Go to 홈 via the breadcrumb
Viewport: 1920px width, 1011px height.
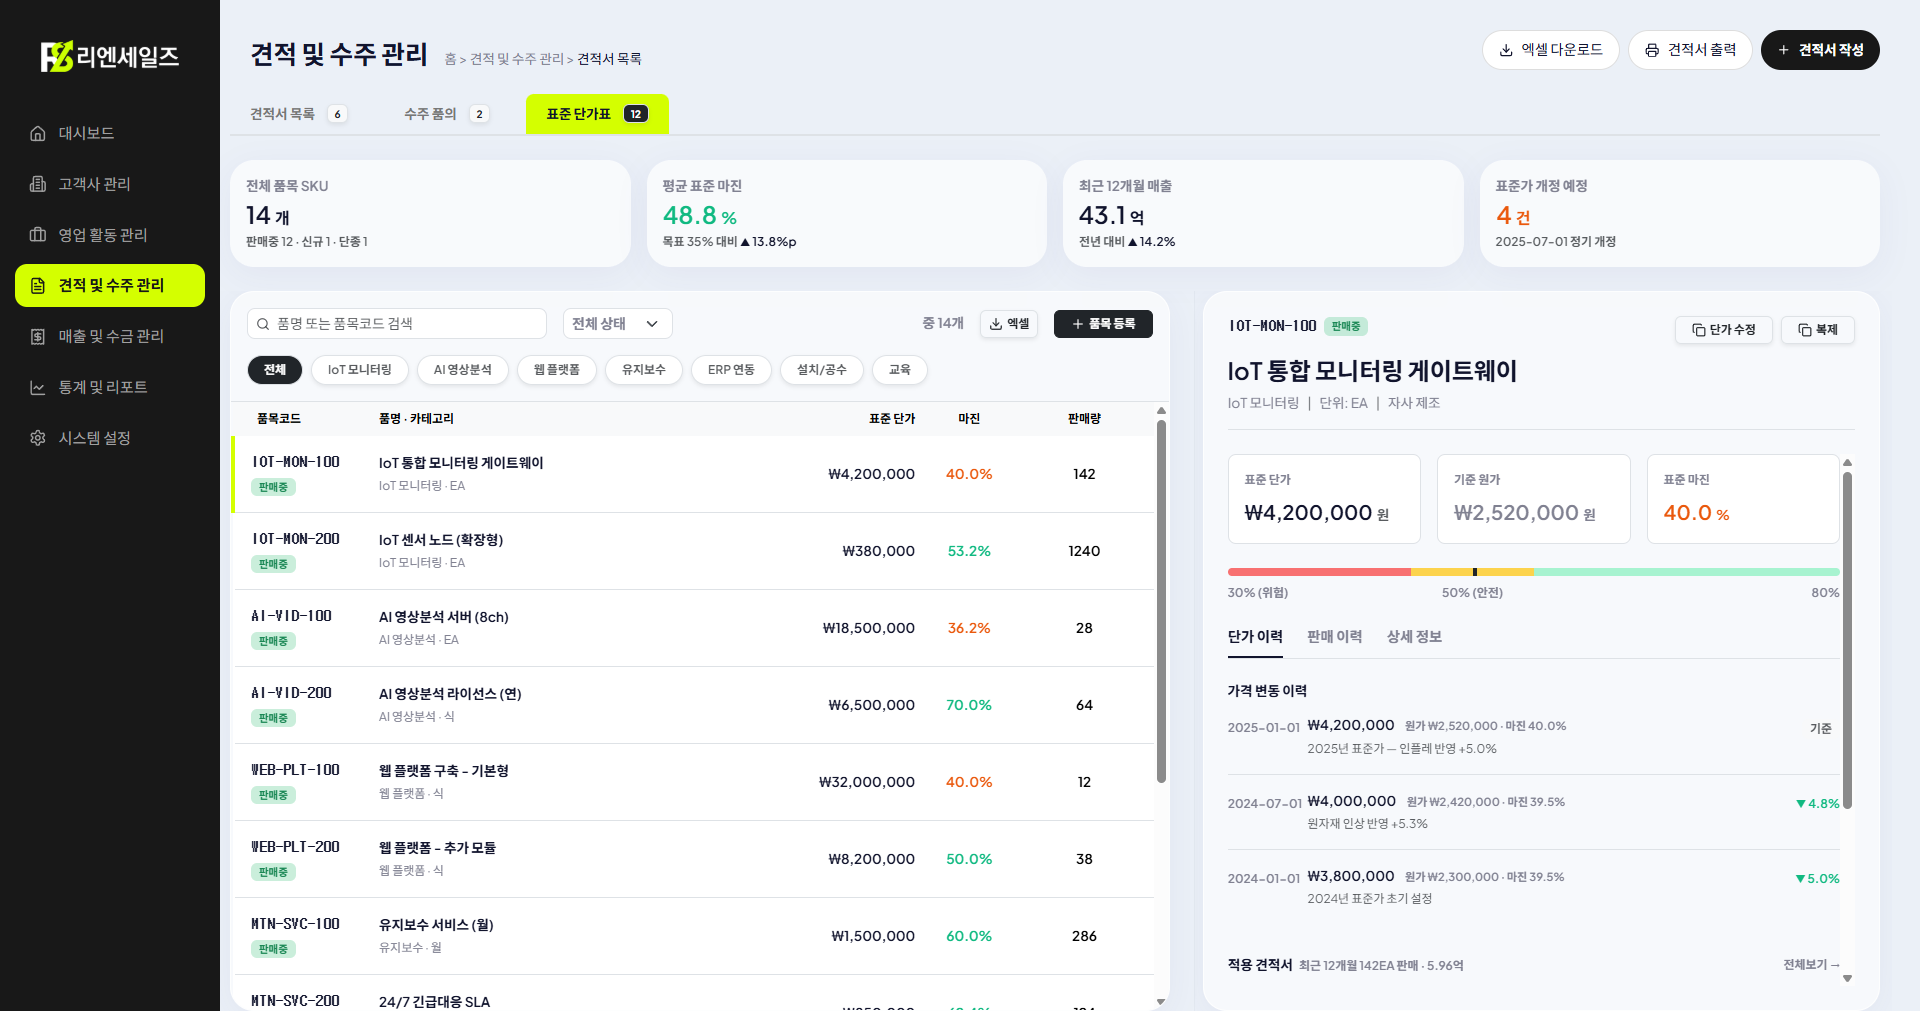pos(450,59)
